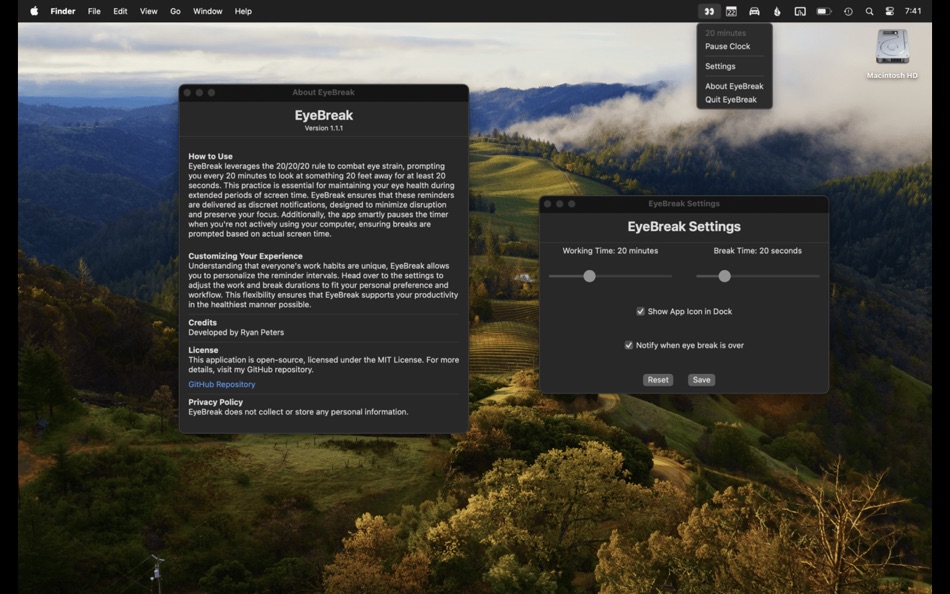Viewport: 950px width, 594px height.
Task: Click the 'Version 1.1.1' text
Action: pos(324,128)
